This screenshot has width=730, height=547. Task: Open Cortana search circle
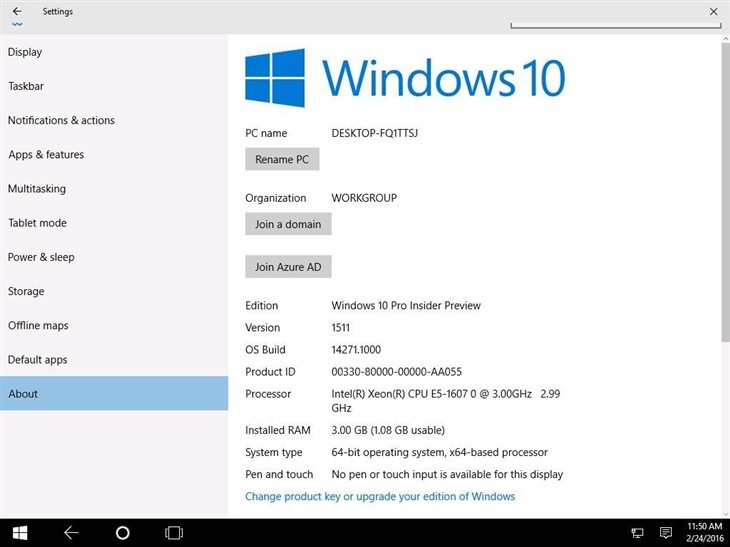pos(123,532)
